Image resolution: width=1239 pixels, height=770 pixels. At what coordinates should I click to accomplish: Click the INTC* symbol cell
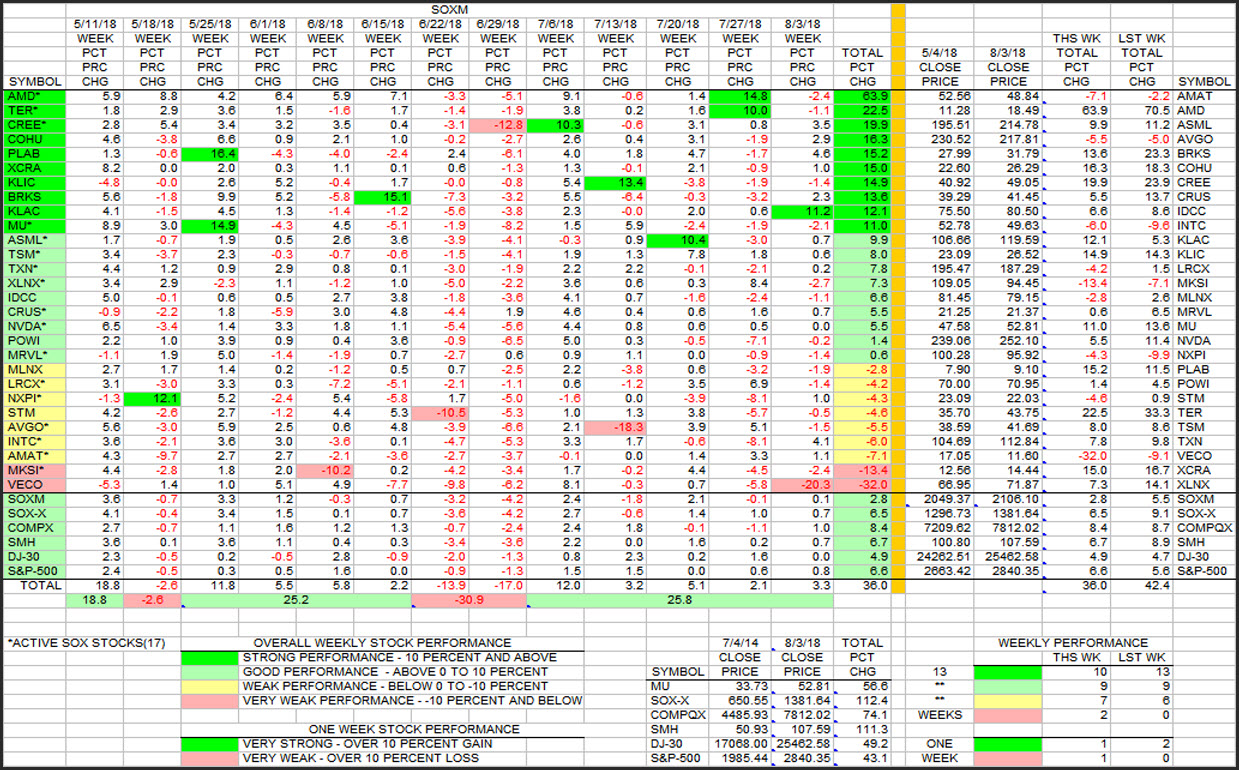tap(34, 441)
